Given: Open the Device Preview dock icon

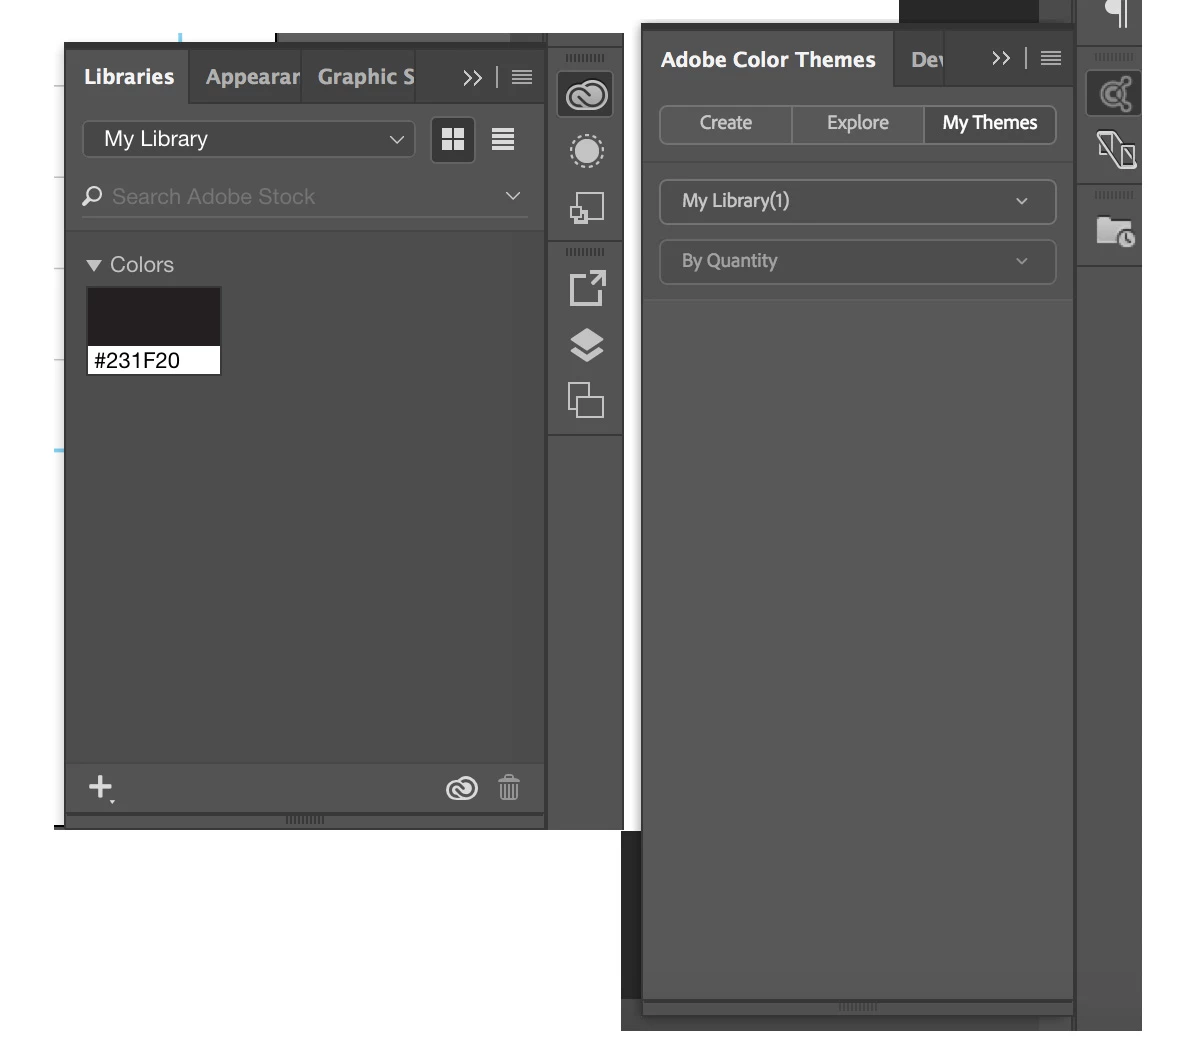Looking at the screenshot, I should tap(1116, 150).
